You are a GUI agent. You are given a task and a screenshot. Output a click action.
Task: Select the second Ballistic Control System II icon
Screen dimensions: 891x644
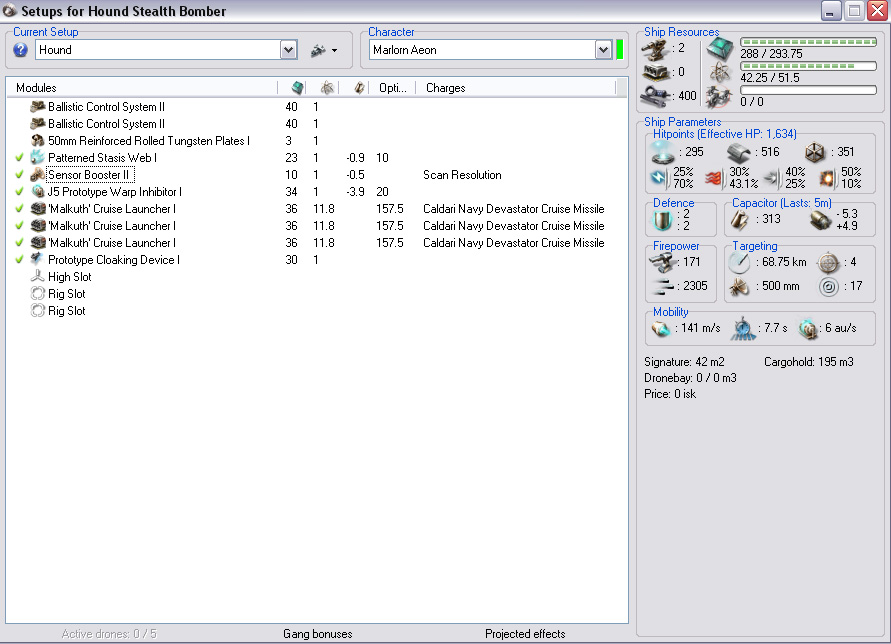[x=38, y=123]
